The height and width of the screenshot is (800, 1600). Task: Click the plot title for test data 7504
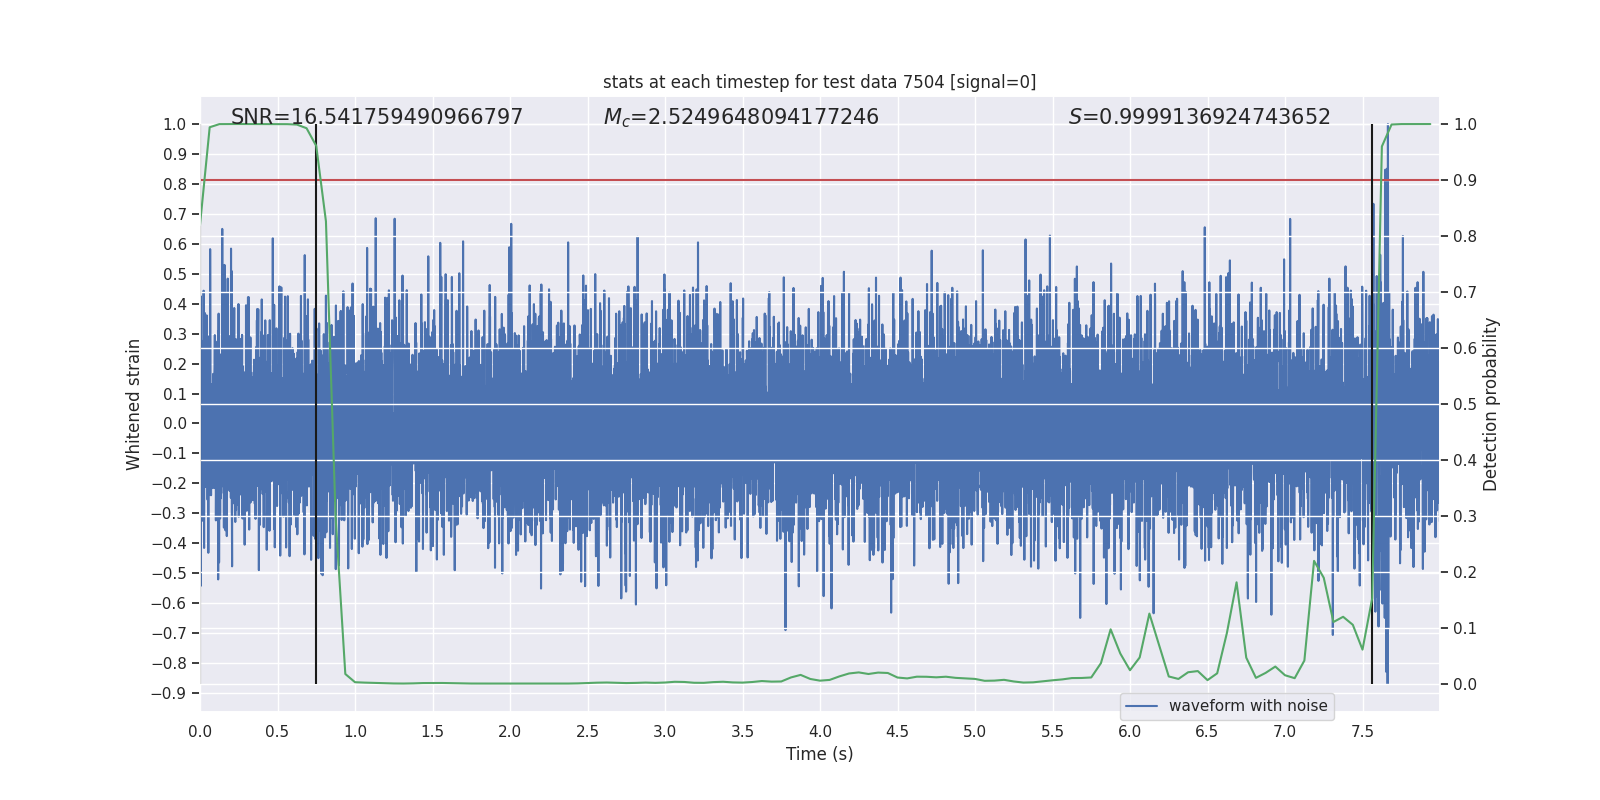(x=819, y=82)
